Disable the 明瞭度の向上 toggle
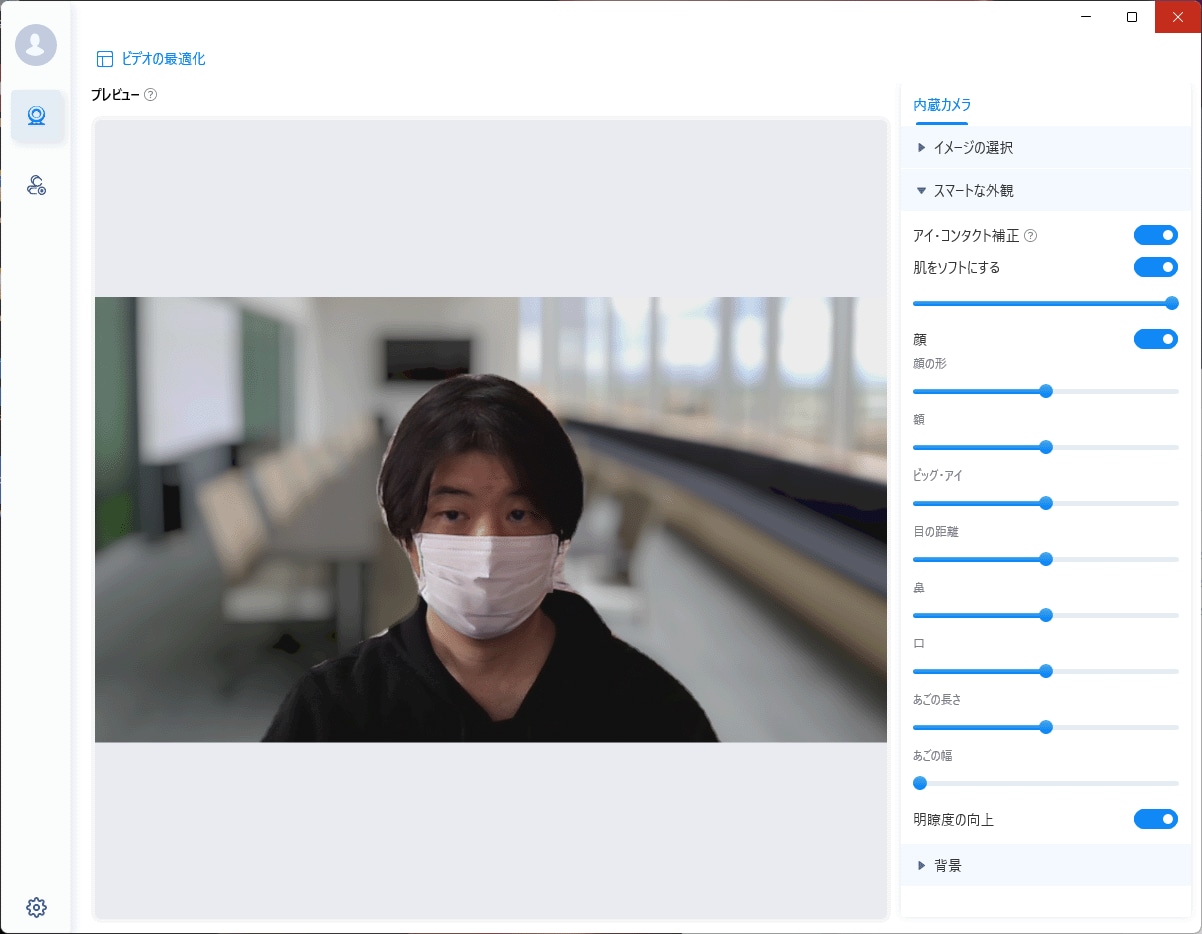1202x934 pixels. point(1155,819)
